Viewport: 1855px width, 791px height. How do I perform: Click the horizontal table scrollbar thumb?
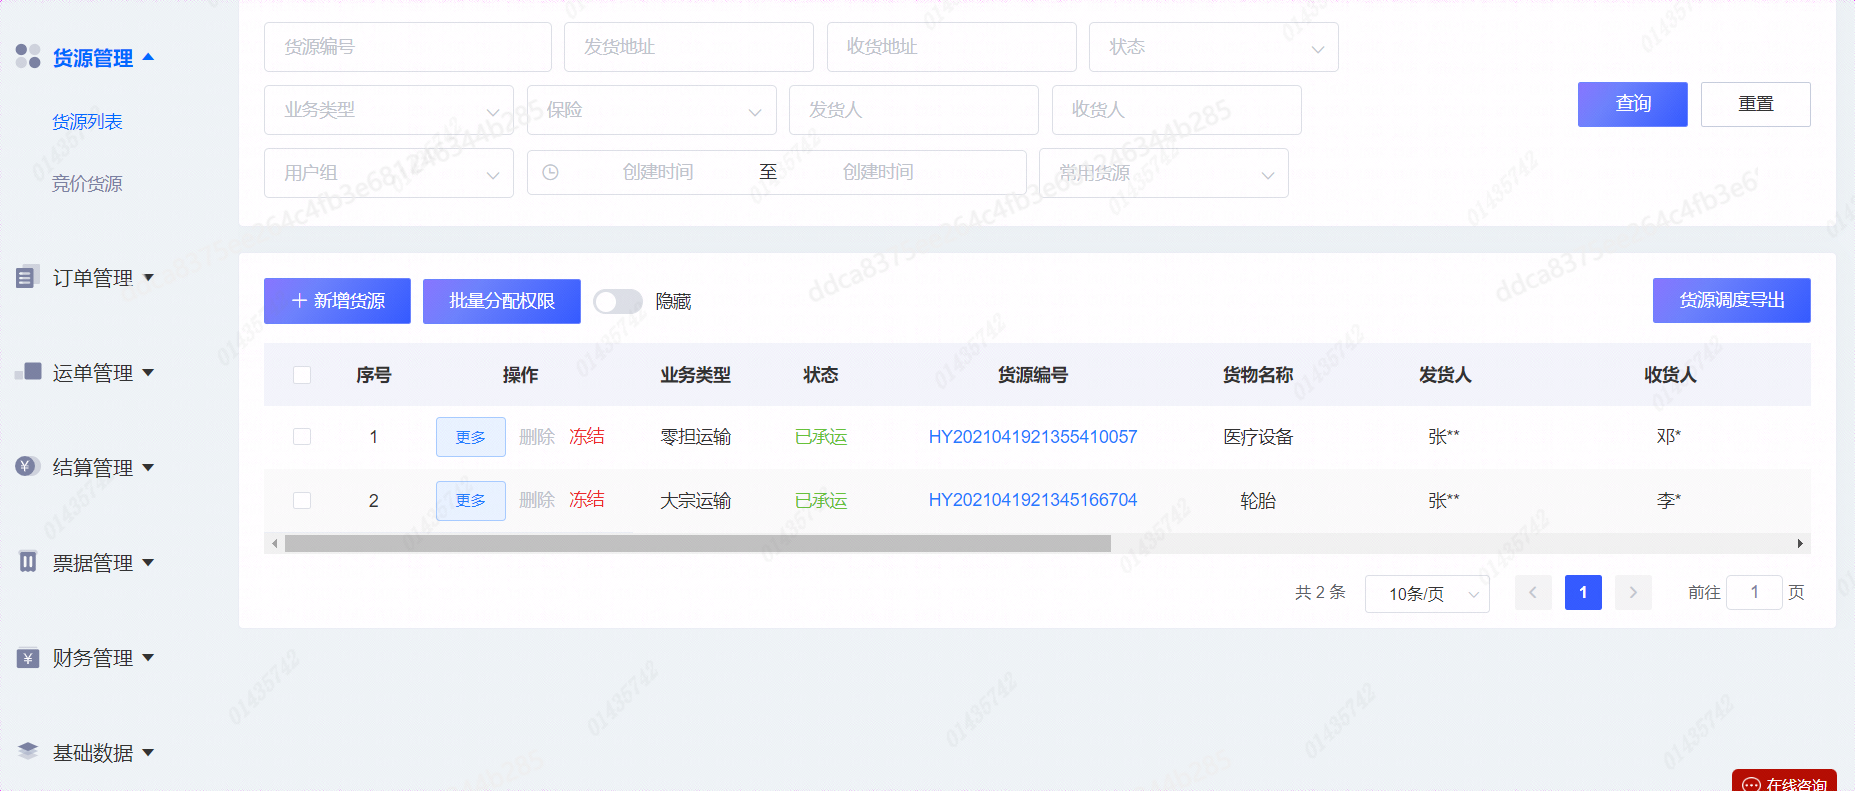point(698,544)
